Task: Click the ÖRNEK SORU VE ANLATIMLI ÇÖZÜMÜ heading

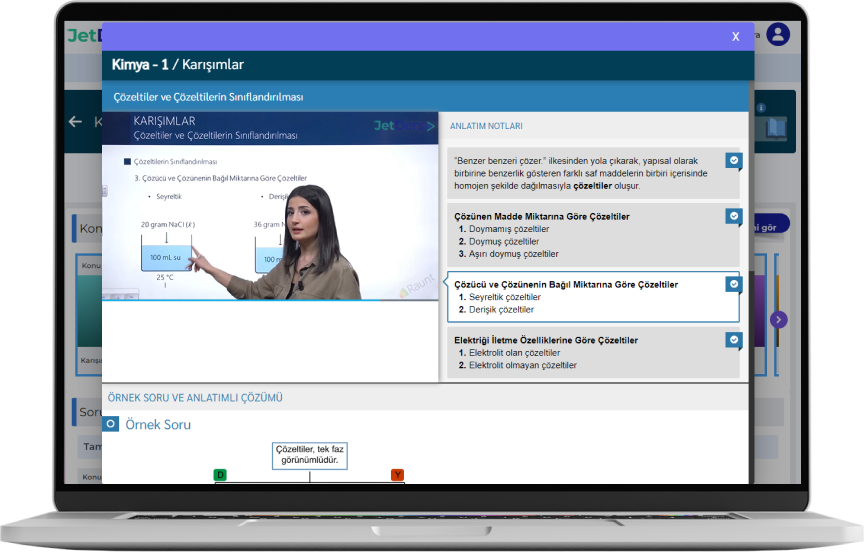Action: (195, 398)
